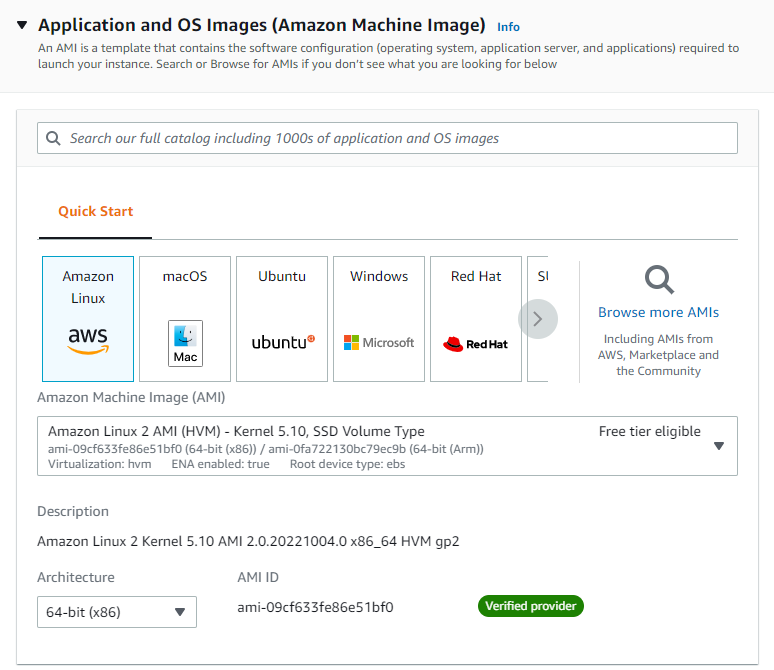Viewport: 774px width, 670px height.
Task: Open the Browse more AMIs link
Action: pos(658,313)
